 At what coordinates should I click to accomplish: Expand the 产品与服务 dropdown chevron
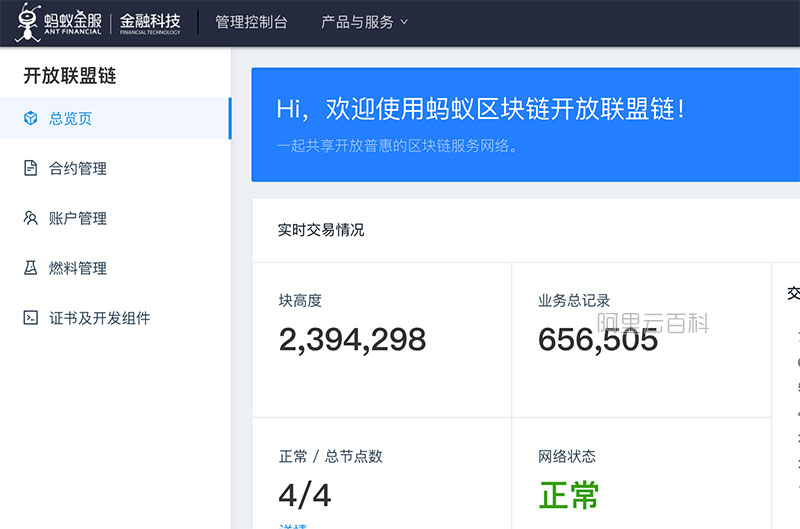(404, 22)
